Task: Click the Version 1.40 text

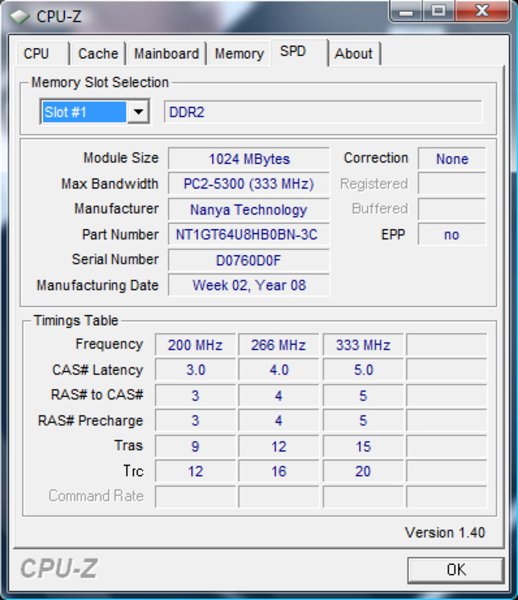Action: coord(445,532)
